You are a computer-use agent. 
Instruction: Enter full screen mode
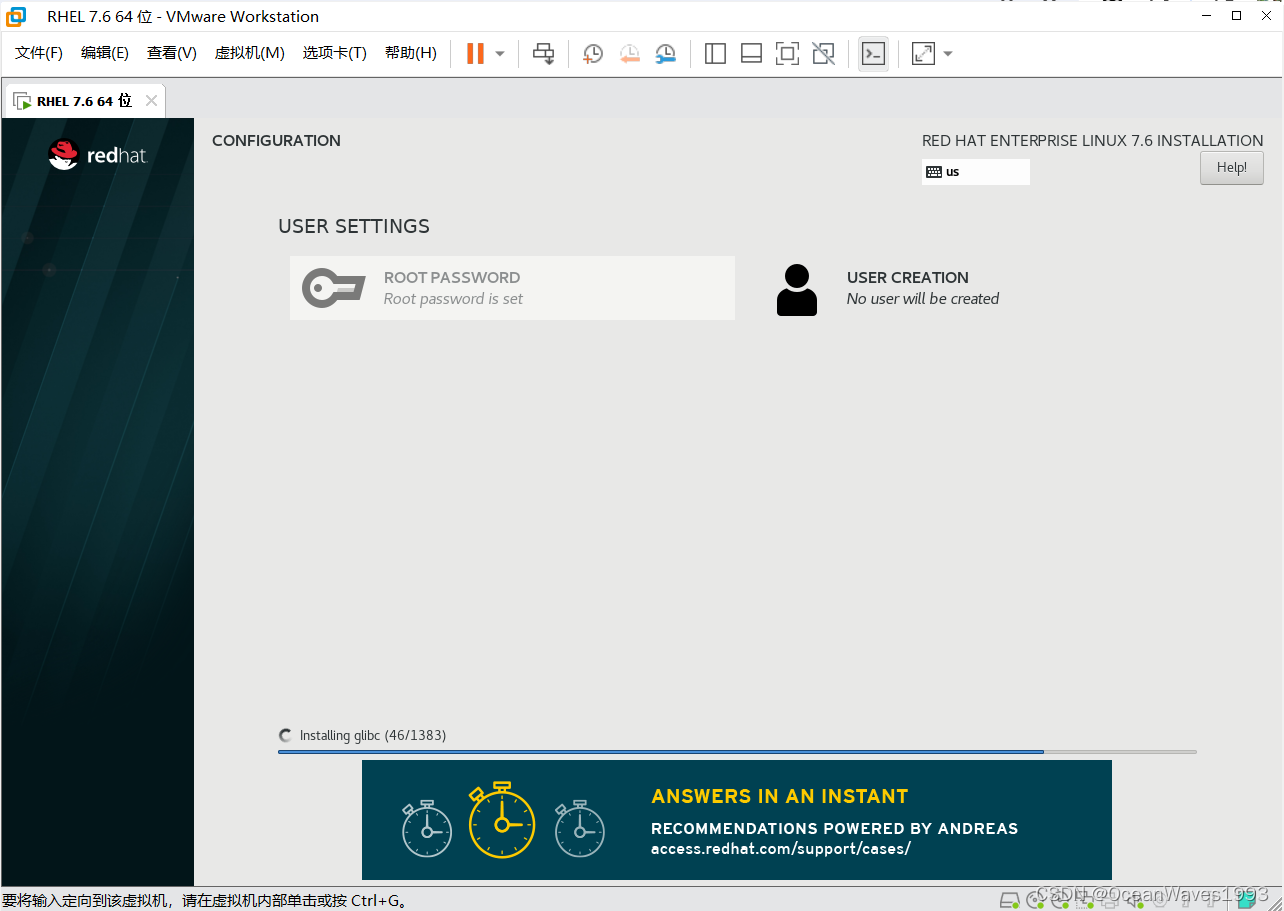787,54
